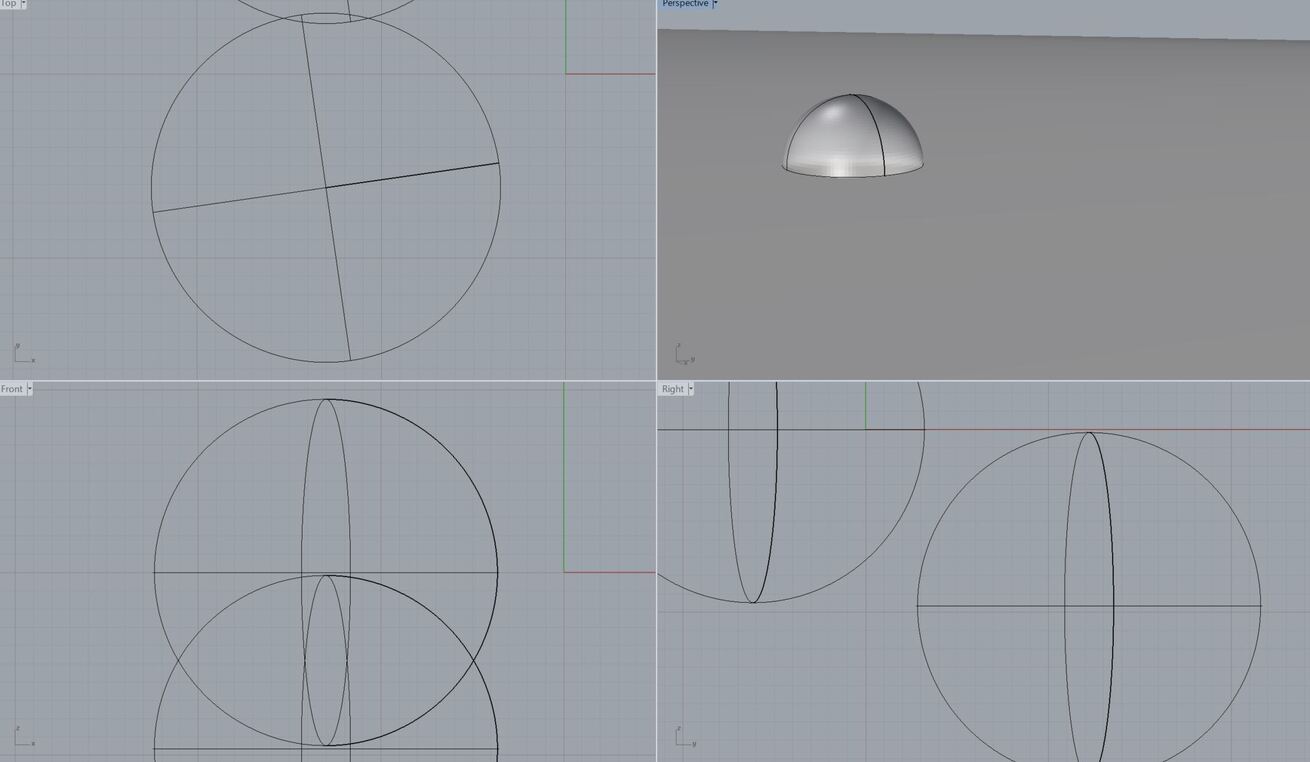Open the Perspective viewport title dropdown menu

click(x=716, y=4)
